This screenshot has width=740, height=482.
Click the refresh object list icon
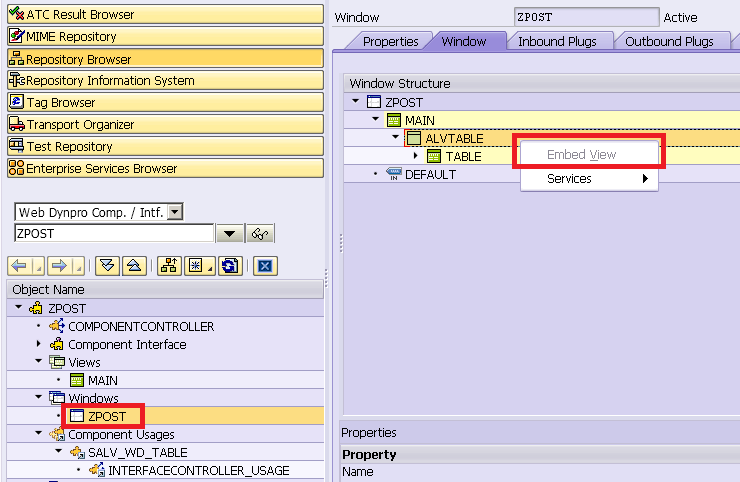230,266
